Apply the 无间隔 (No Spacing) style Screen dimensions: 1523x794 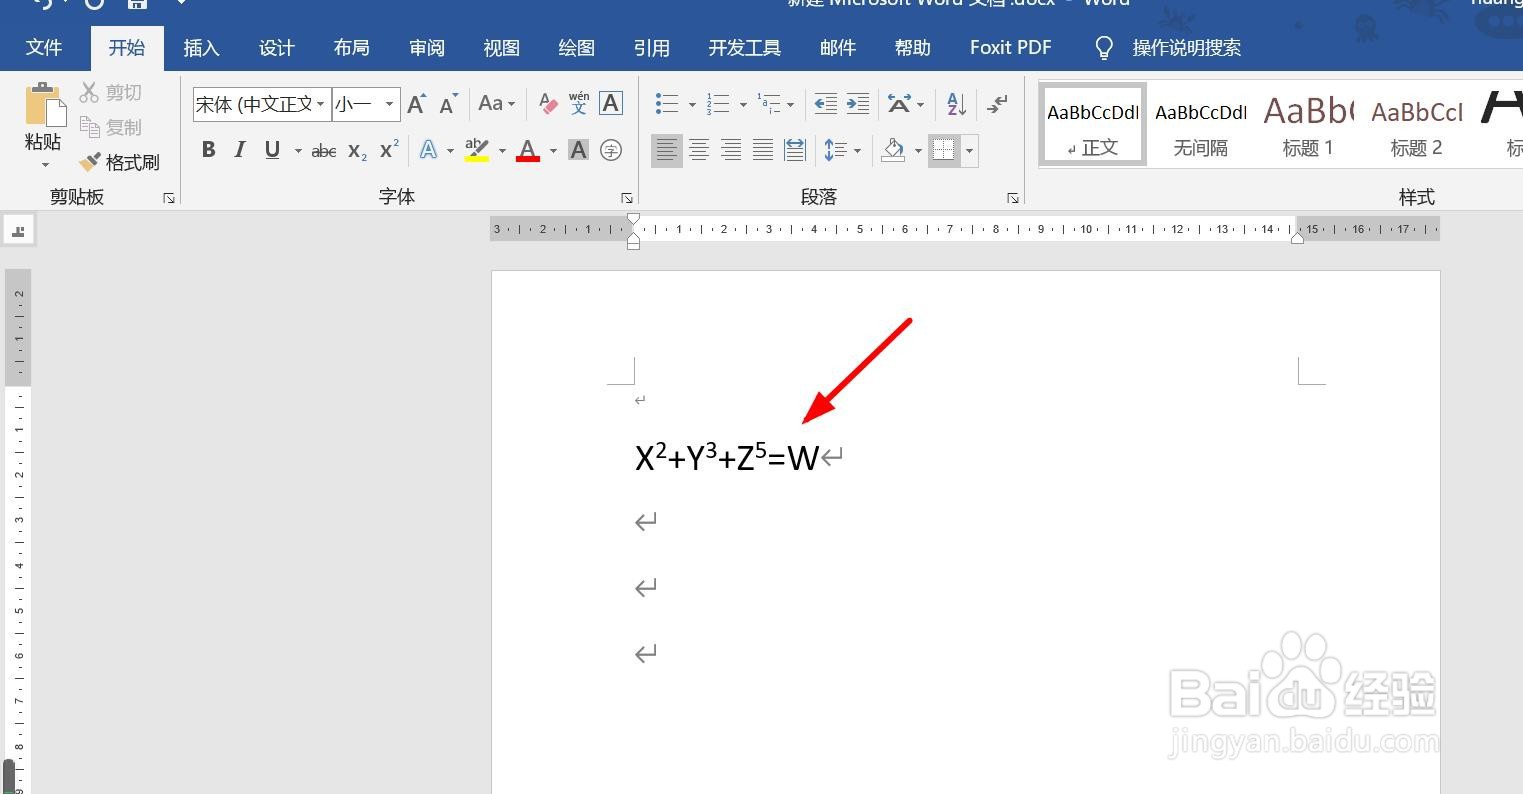click(1200, 124)
